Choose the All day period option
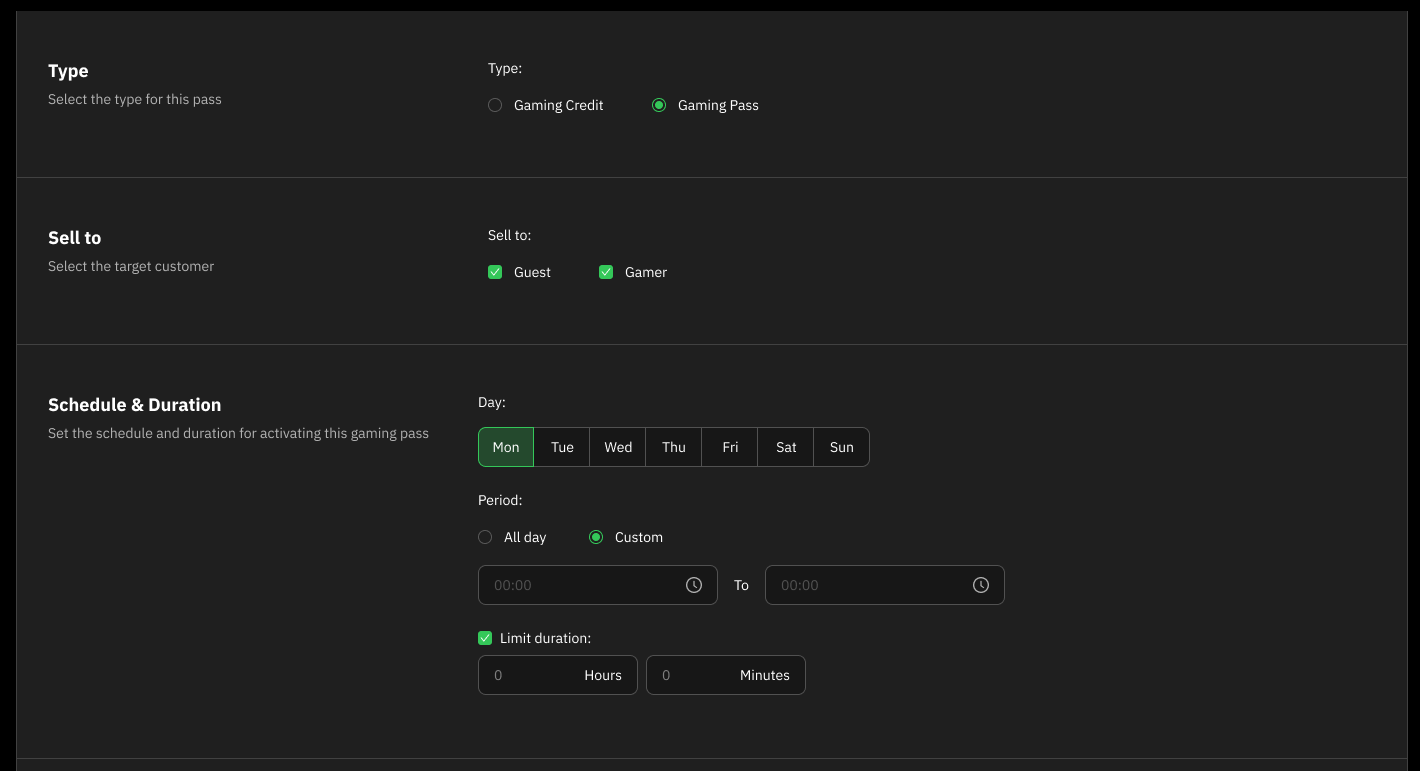The height and width of the screenshot is (771, 1420). [x=485, y=537]
